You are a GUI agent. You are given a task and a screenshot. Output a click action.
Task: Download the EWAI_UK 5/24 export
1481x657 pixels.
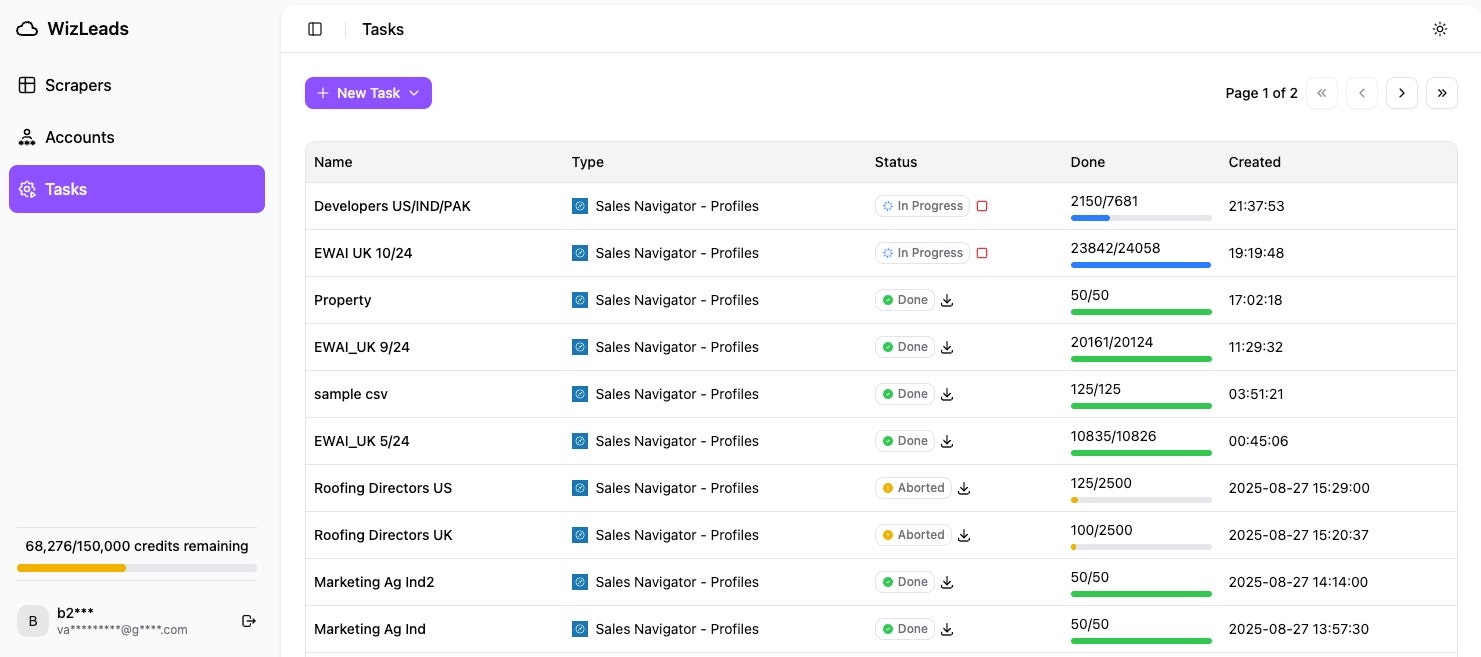[947, 441]
